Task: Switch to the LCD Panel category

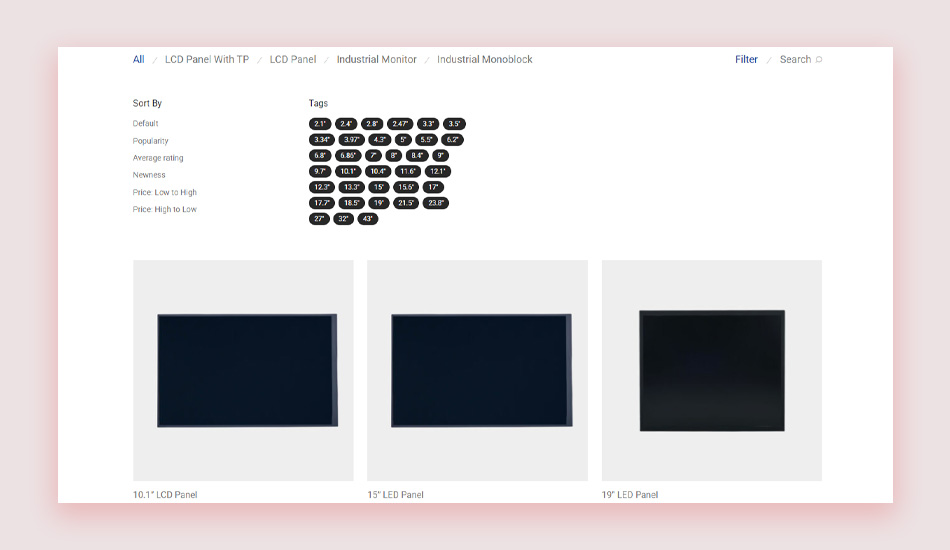Action: pos(293,59)
